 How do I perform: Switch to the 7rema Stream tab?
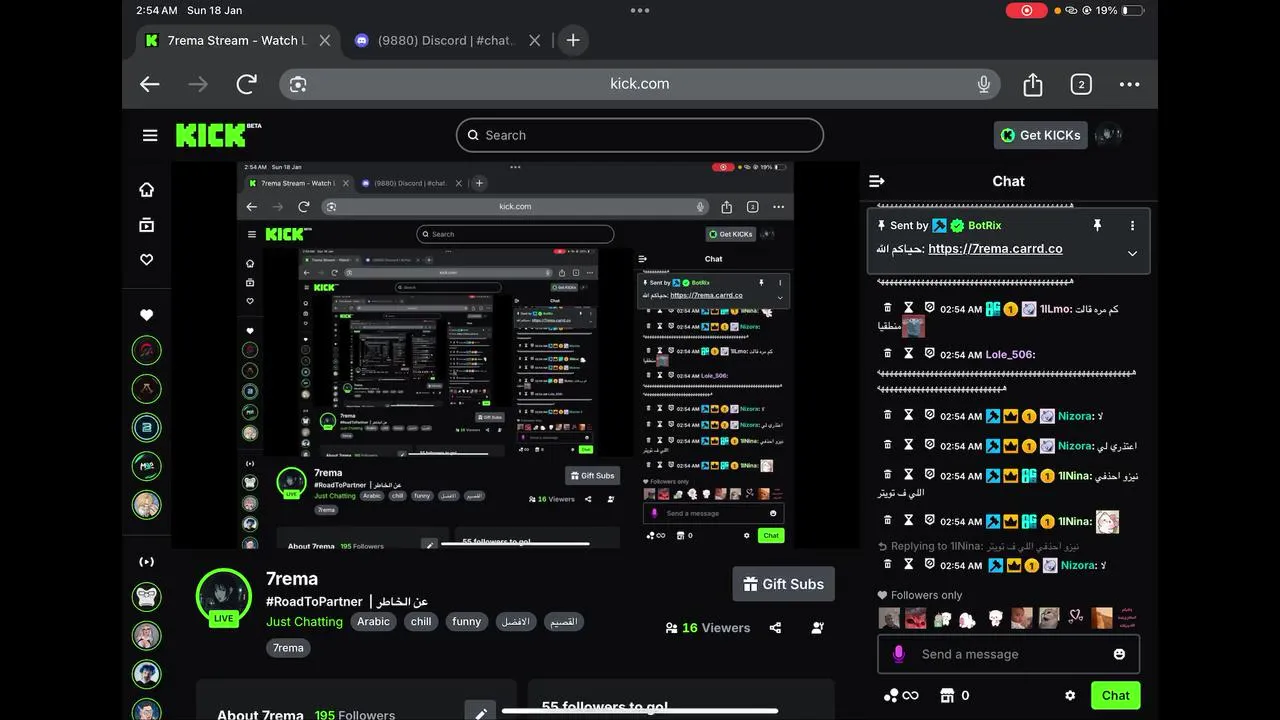(x=237, y=40)
